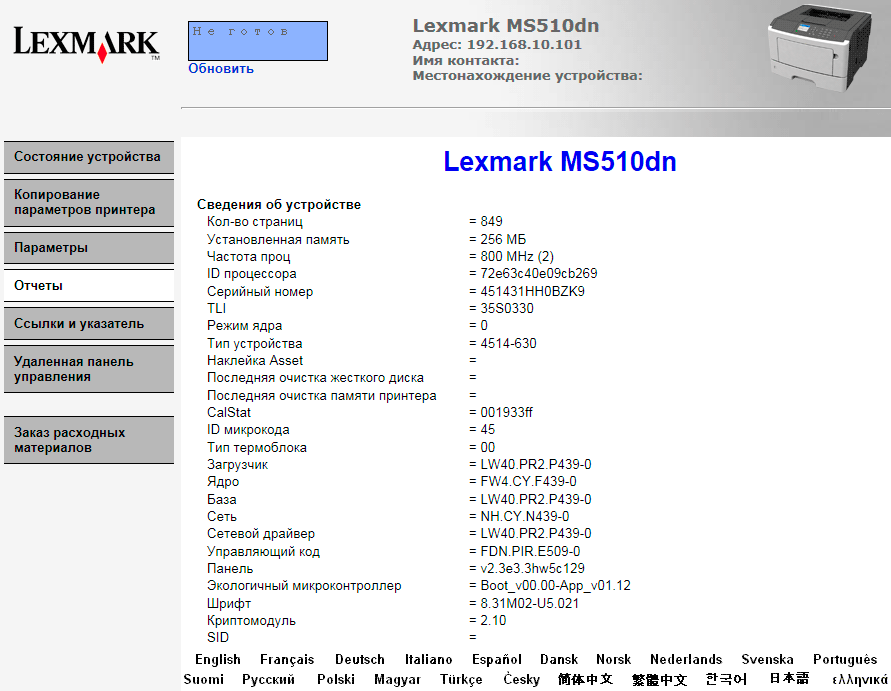Switch language to Norsk
Viewport: 891px width, 691px height.
tap(614, 660)
